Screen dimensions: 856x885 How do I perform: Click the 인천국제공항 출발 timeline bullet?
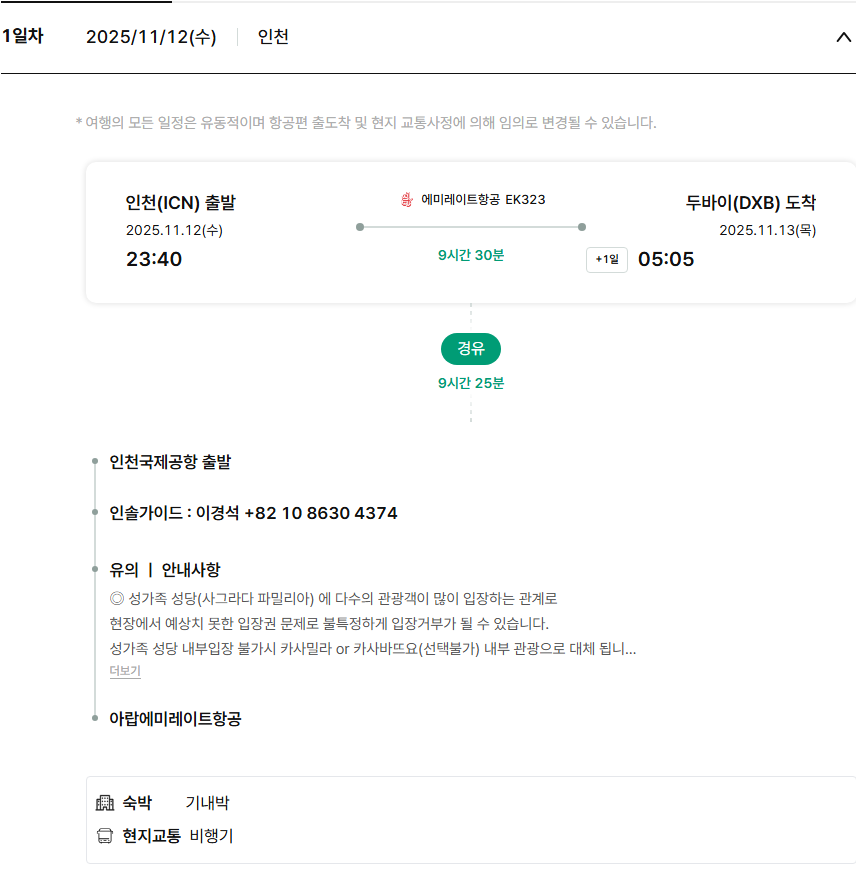click(x=95, y=462)
